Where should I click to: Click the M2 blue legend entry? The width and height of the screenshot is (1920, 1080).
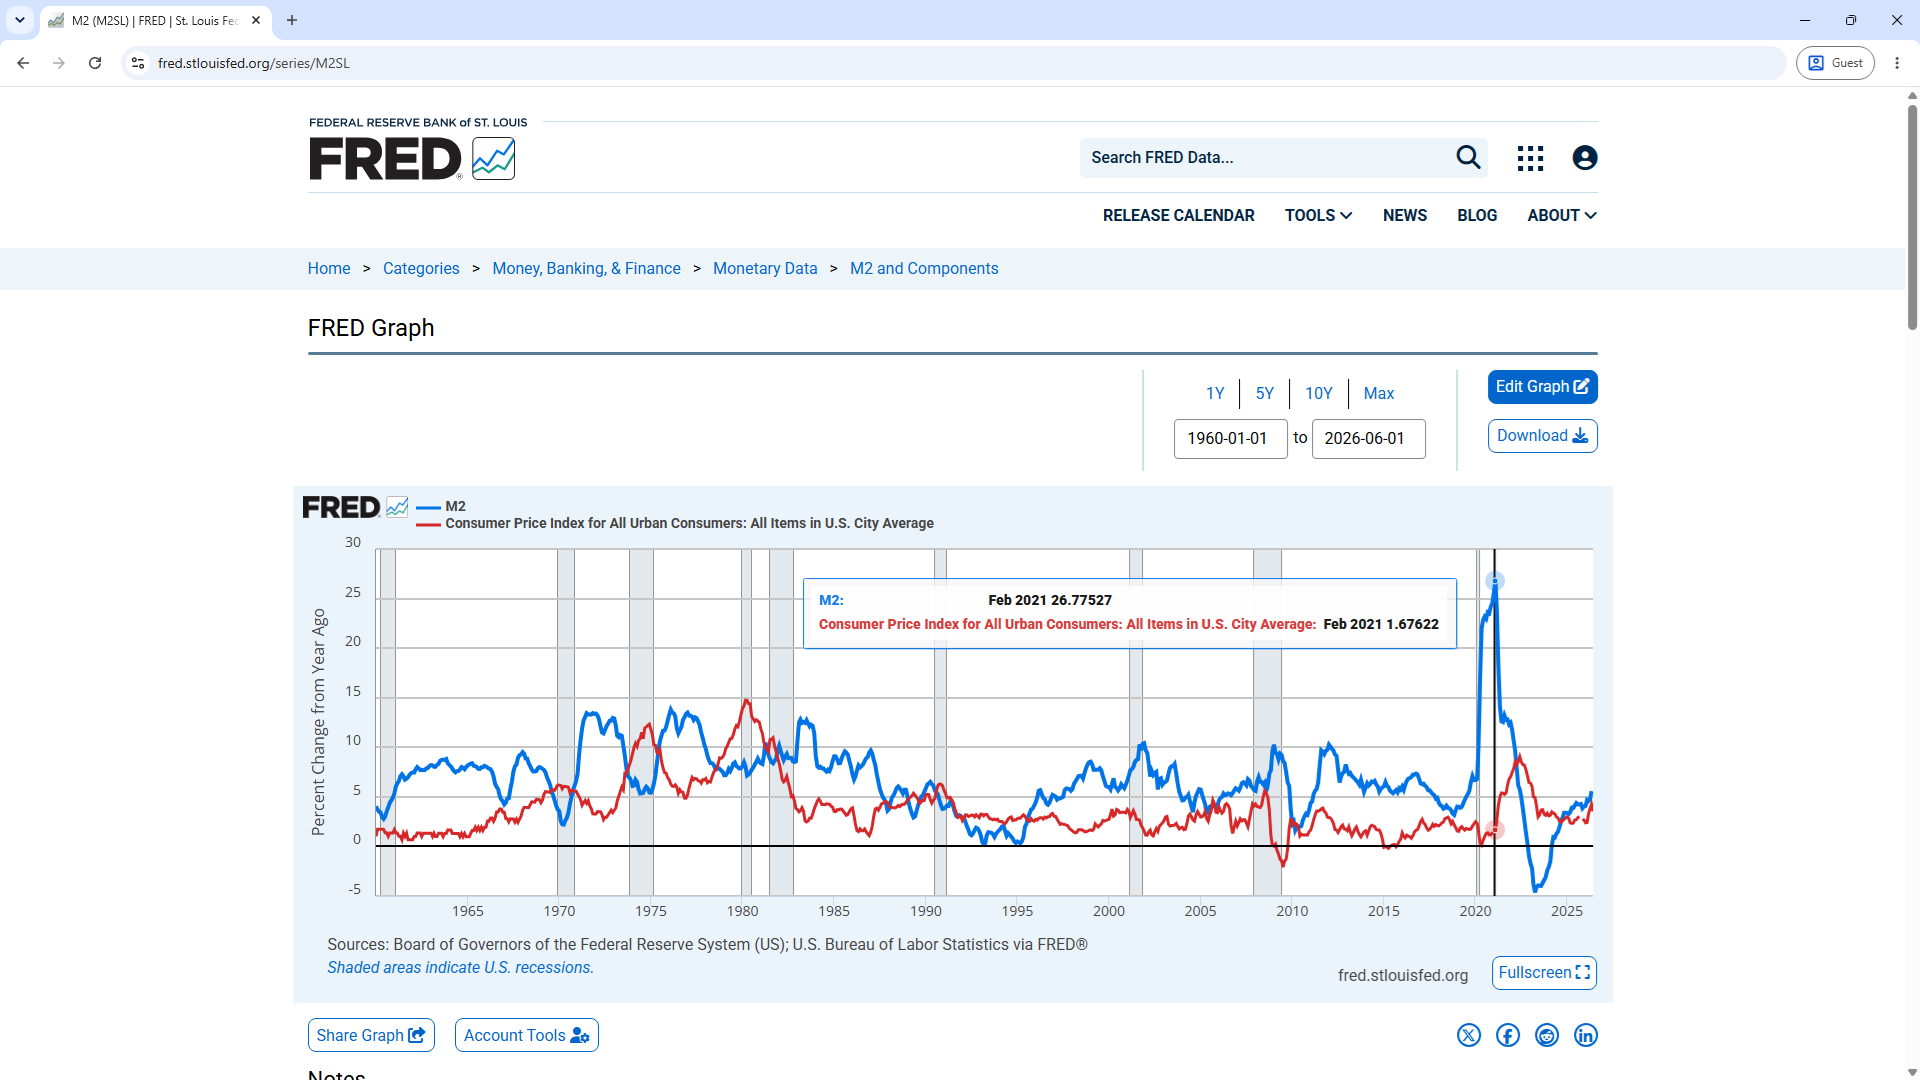(x=441, y=506)
